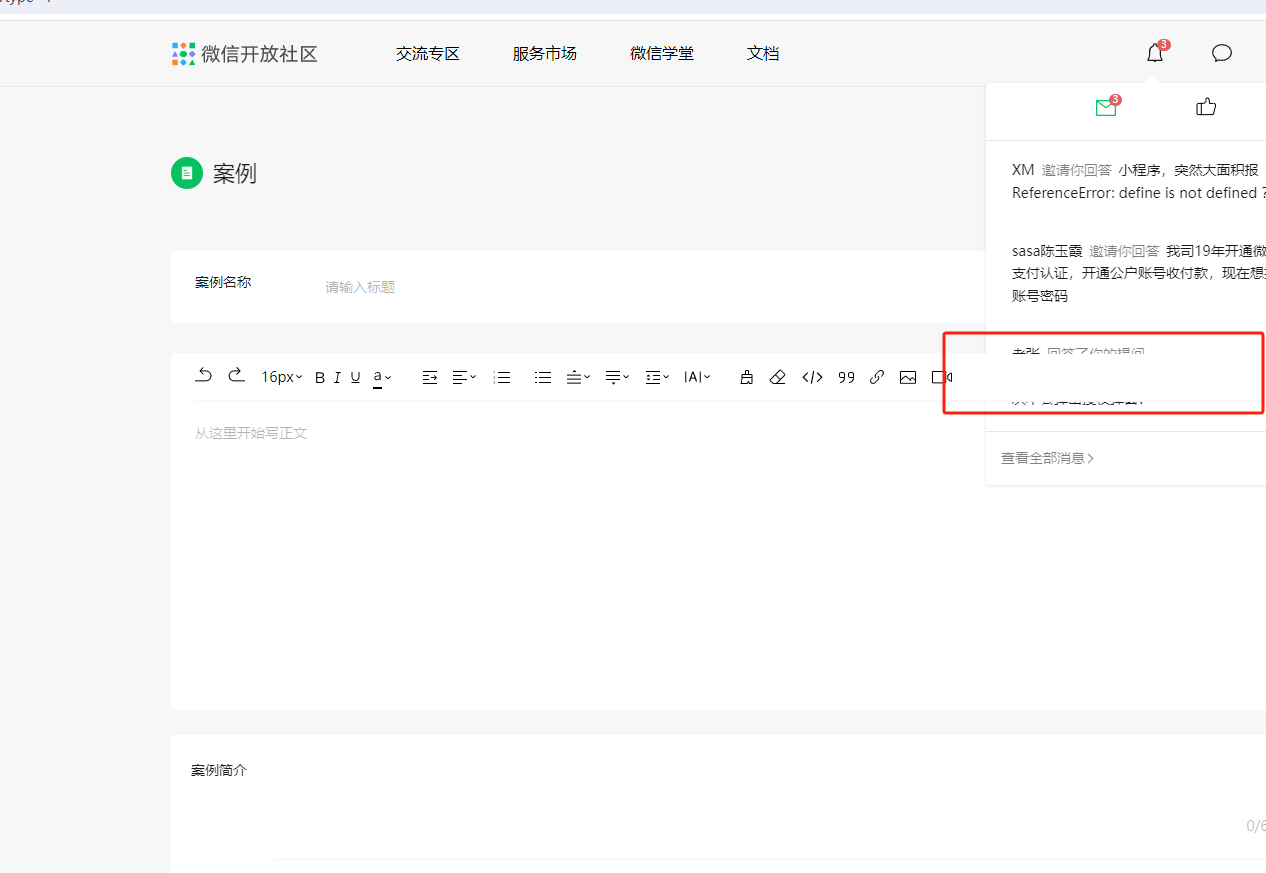The height and width of the screenshot is (873, 1266).
Task: Open the 文档 menu
Action: pos(762,54)
